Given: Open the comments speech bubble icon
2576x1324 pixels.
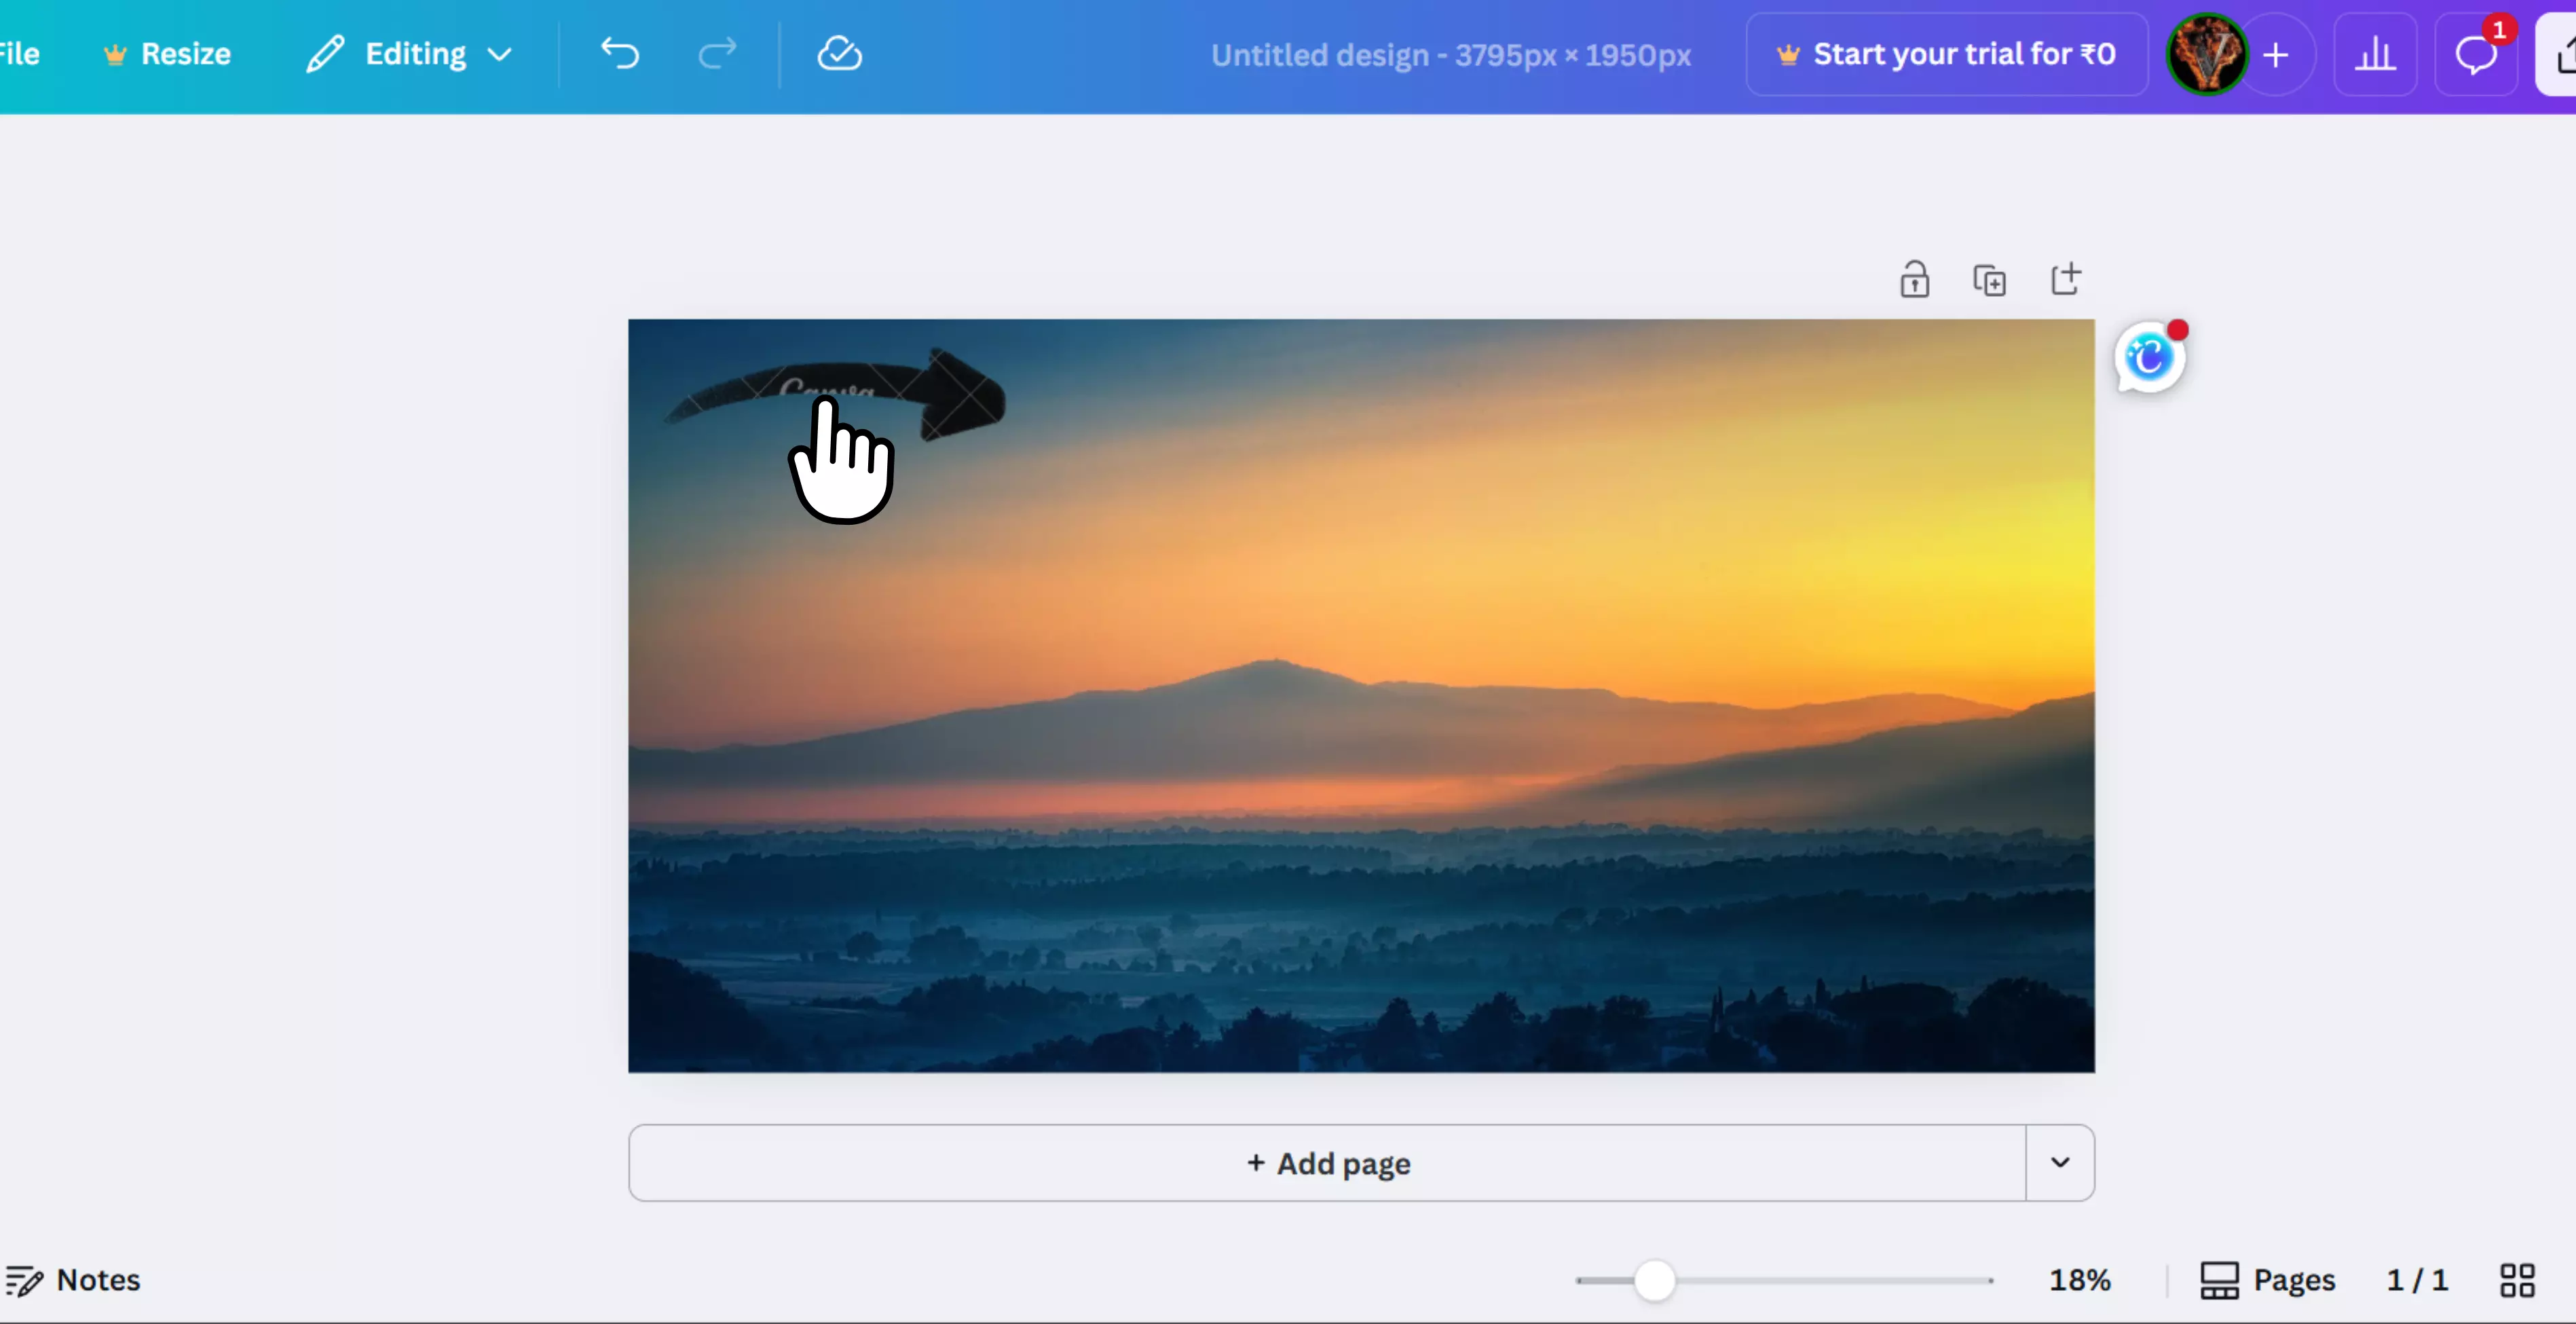Looking at the screenshot, I should pyautogui.click(x=2475, y=54).
